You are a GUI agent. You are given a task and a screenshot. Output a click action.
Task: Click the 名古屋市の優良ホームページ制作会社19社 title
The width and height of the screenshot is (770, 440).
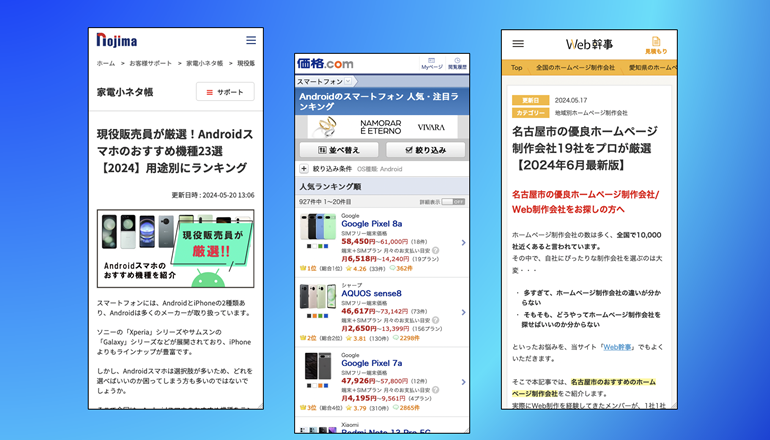click(x=584, y=148)
